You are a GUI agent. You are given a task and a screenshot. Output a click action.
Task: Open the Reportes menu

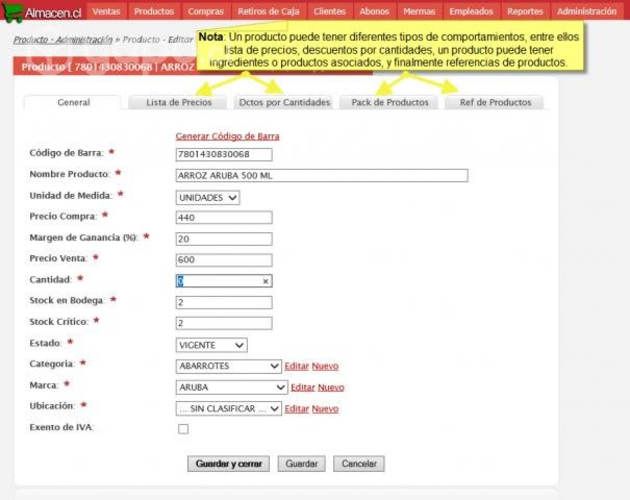pyautogui.click(x=525, y=11)
